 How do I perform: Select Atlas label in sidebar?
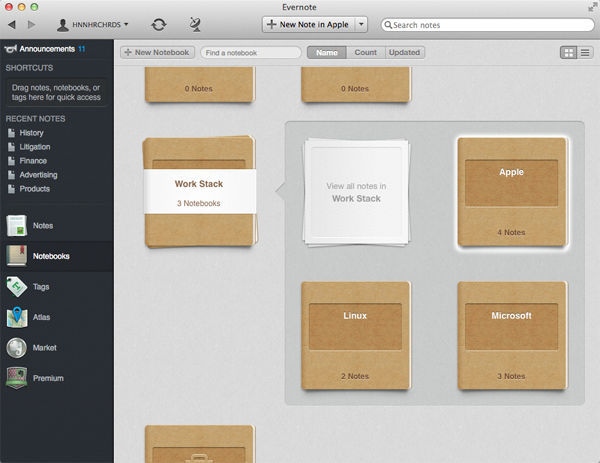point(41,317)
